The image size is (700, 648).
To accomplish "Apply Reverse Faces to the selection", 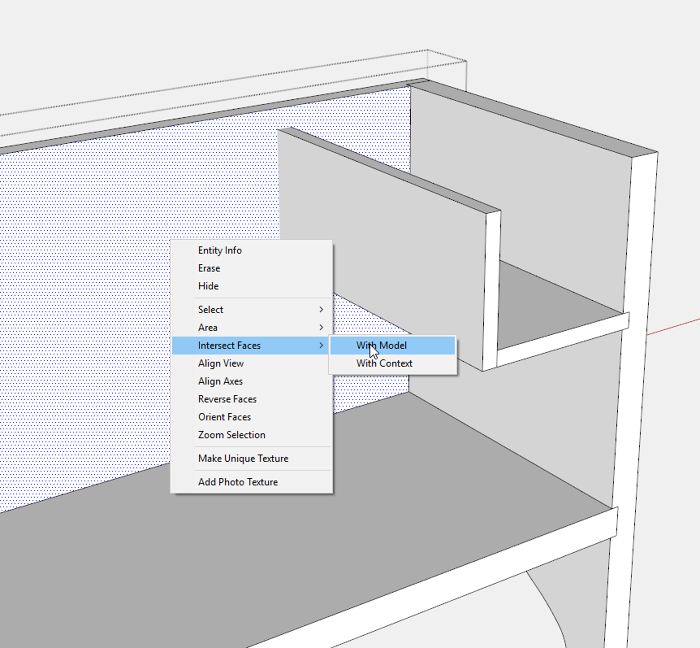I will click(x=225, y=400).
